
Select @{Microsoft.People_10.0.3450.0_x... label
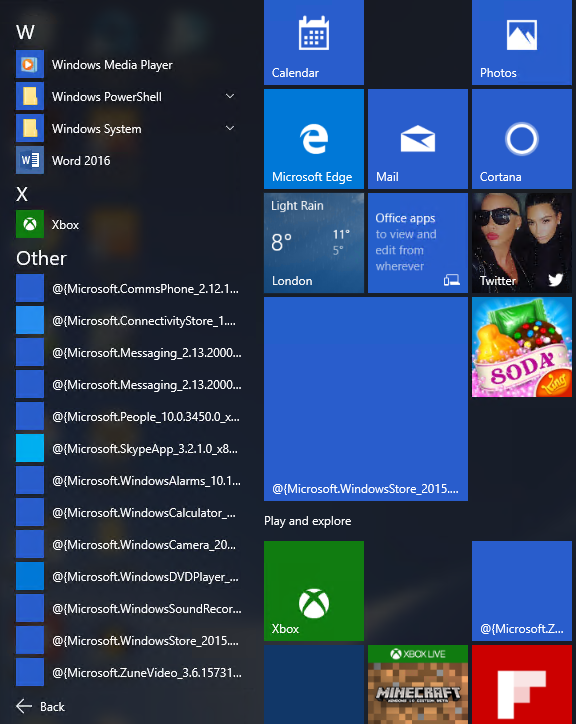tap(146, 416)
